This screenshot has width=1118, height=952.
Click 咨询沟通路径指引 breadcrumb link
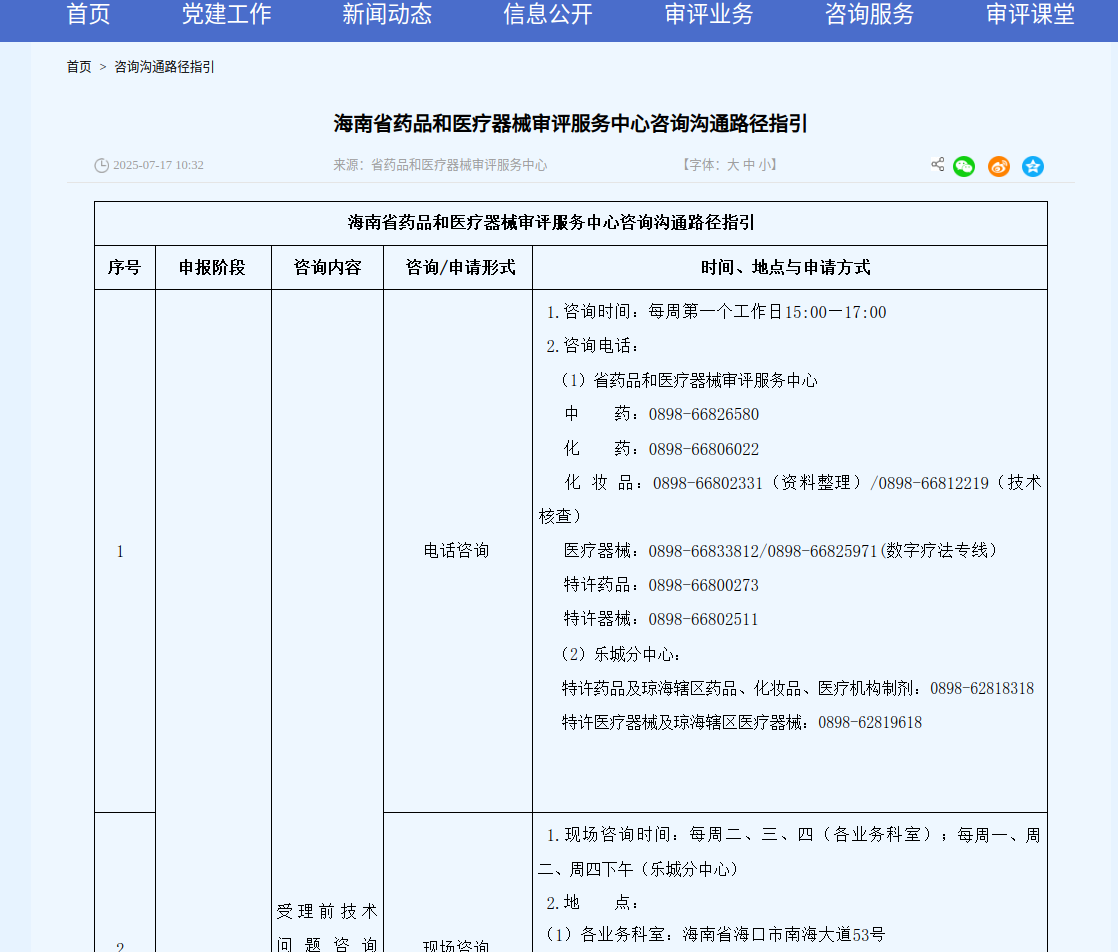(164, 67)
